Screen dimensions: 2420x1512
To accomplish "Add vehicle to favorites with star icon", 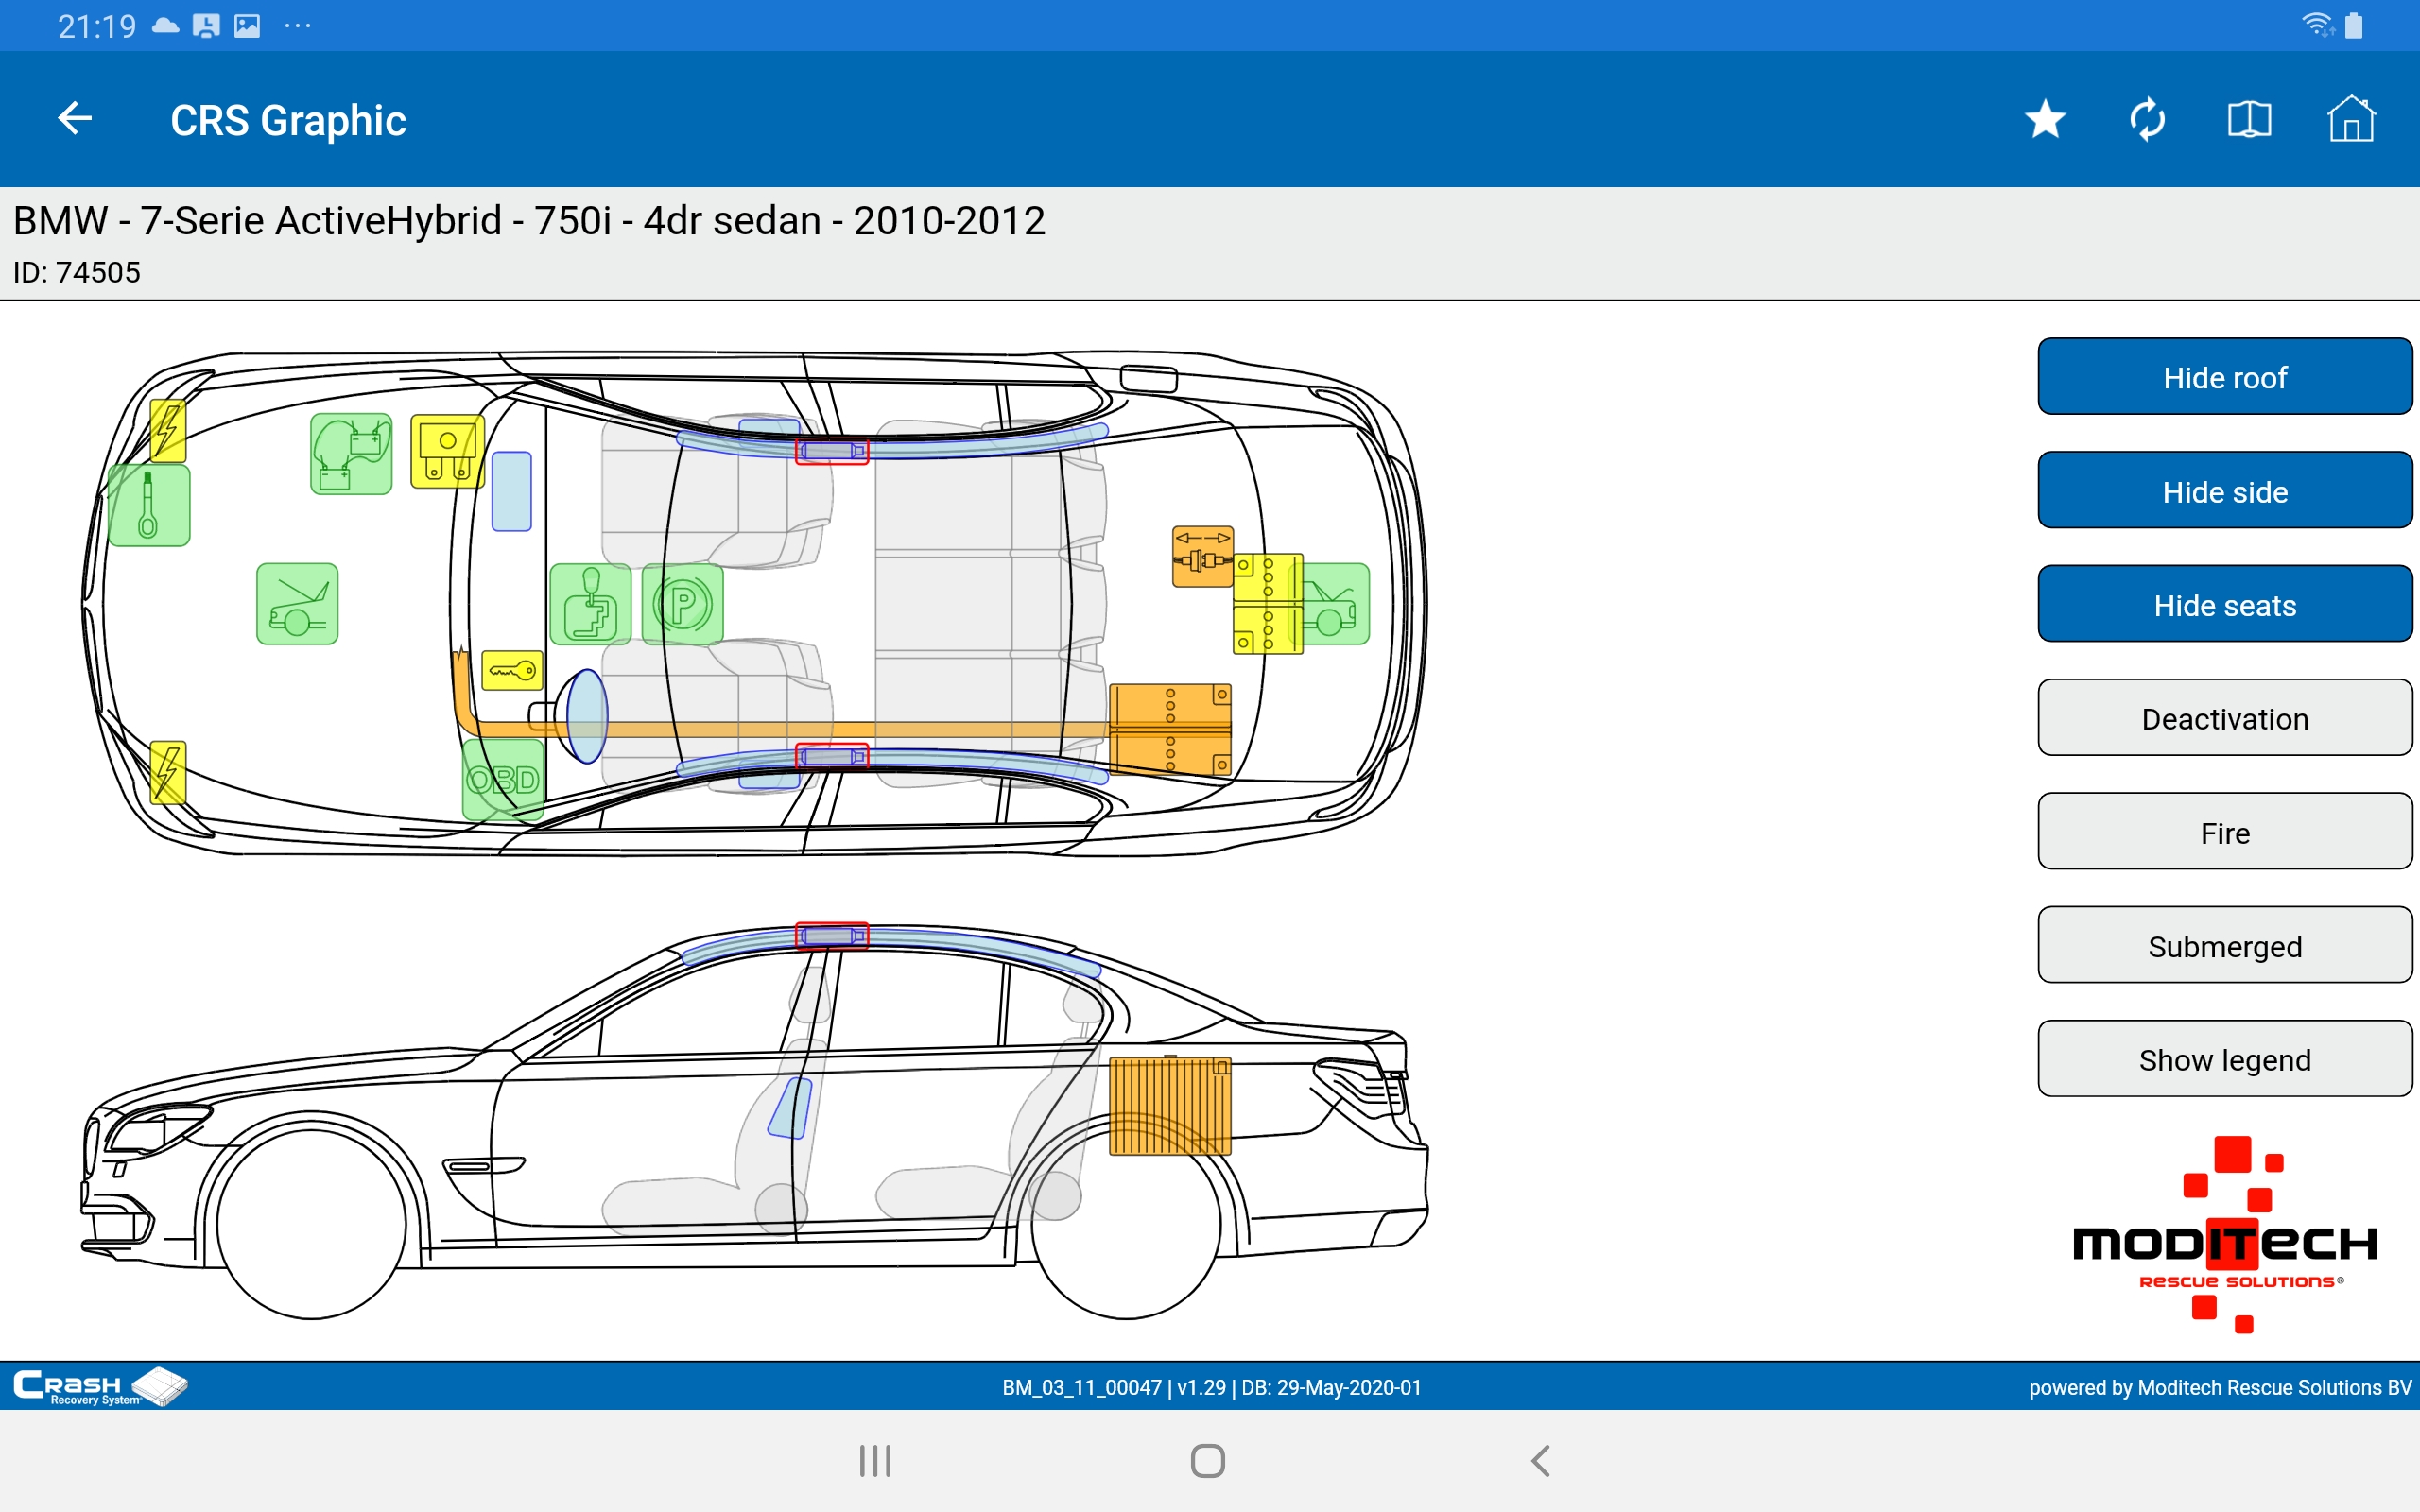I will 2045,120.
